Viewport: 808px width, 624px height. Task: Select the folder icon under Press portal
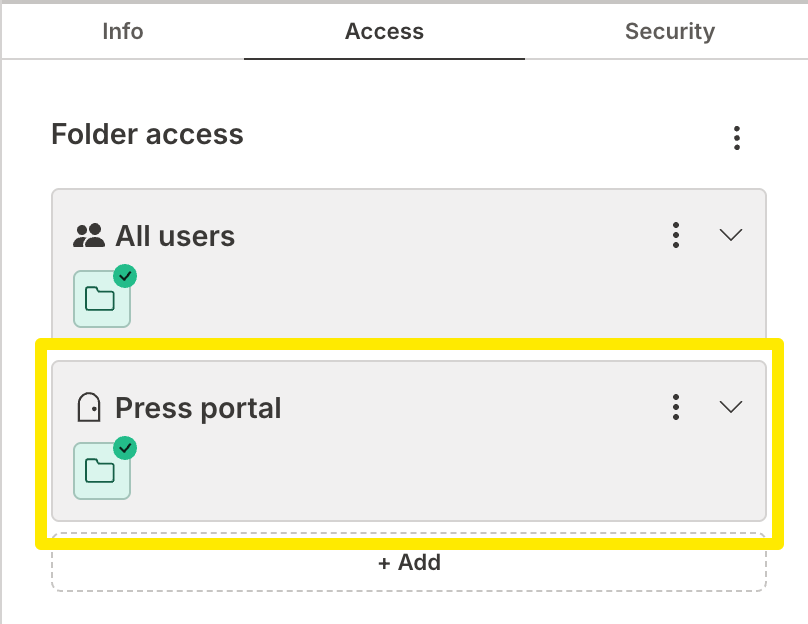101,470
